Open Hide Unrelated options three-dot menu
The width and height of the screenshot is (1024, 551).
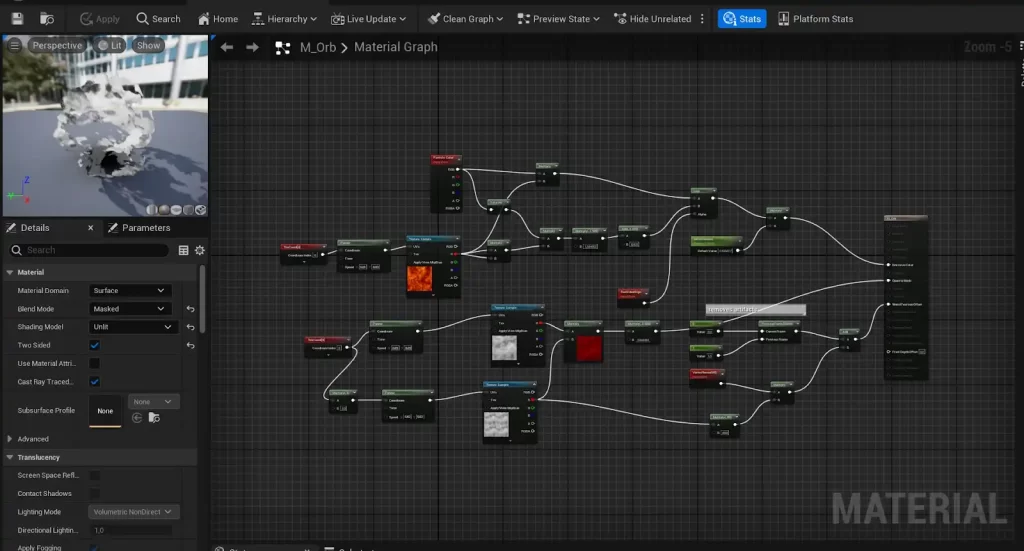coord(701,18)
